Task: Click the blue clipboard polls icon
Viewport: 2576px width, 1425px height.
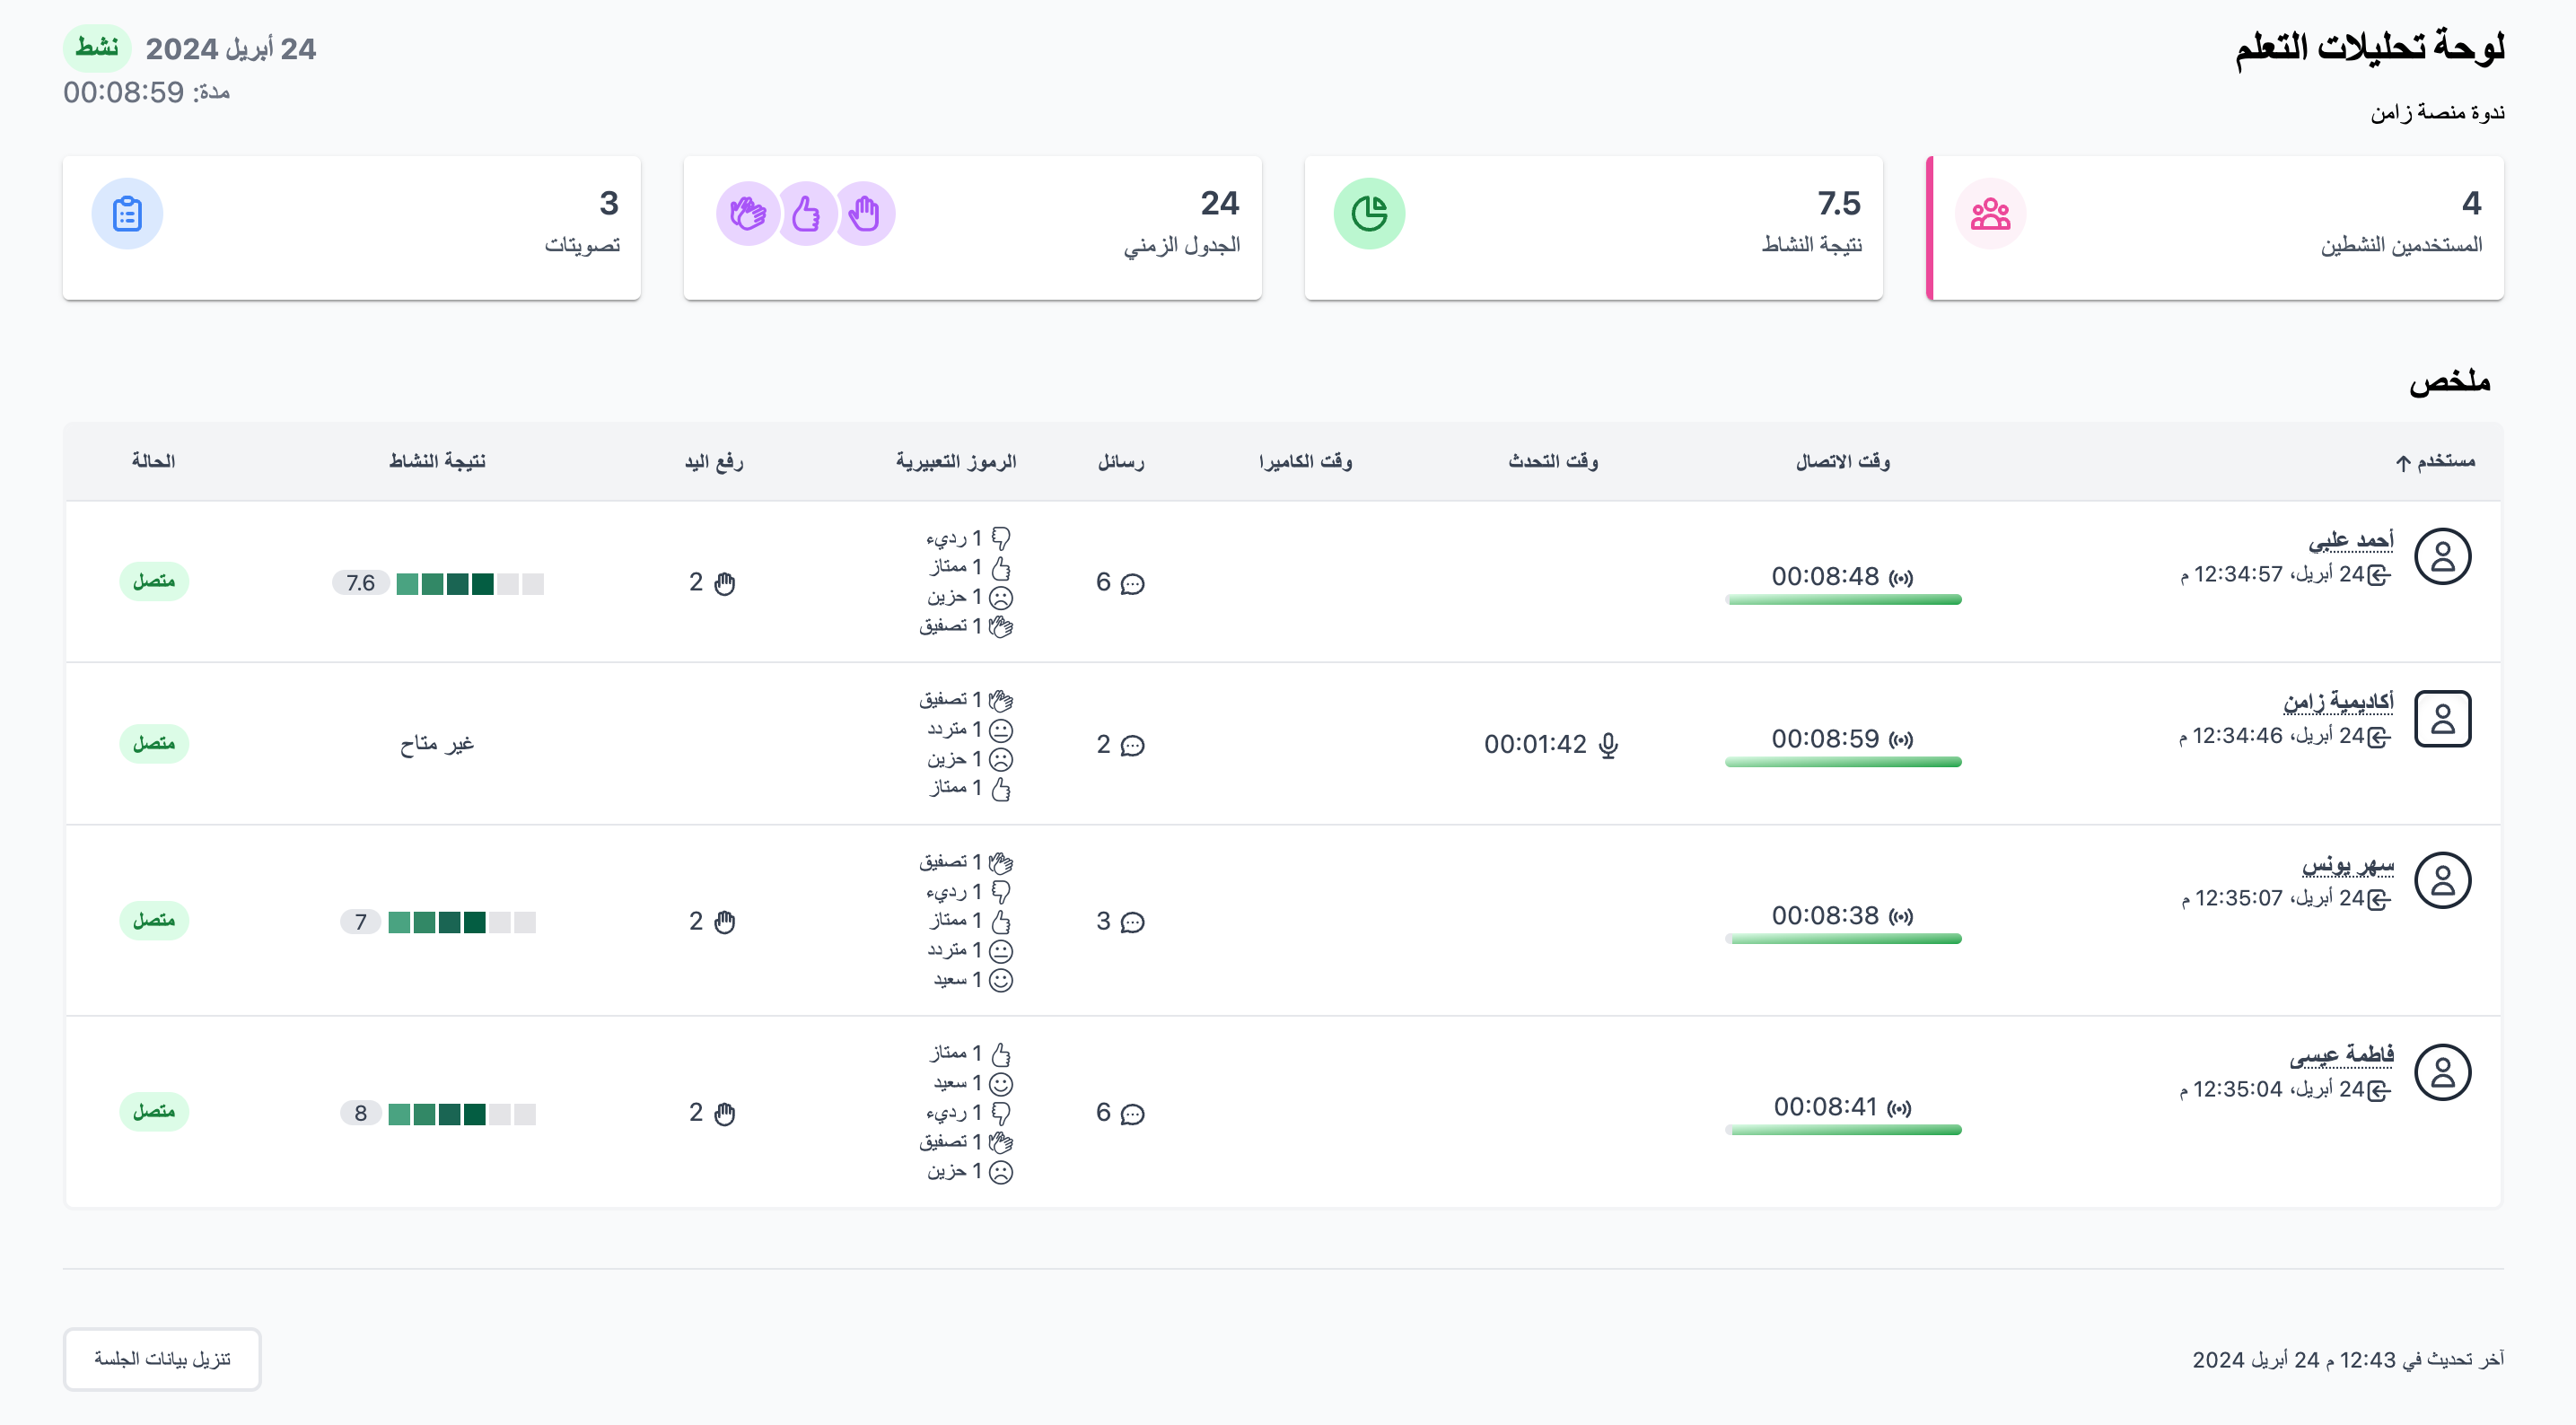Action: 127,214
